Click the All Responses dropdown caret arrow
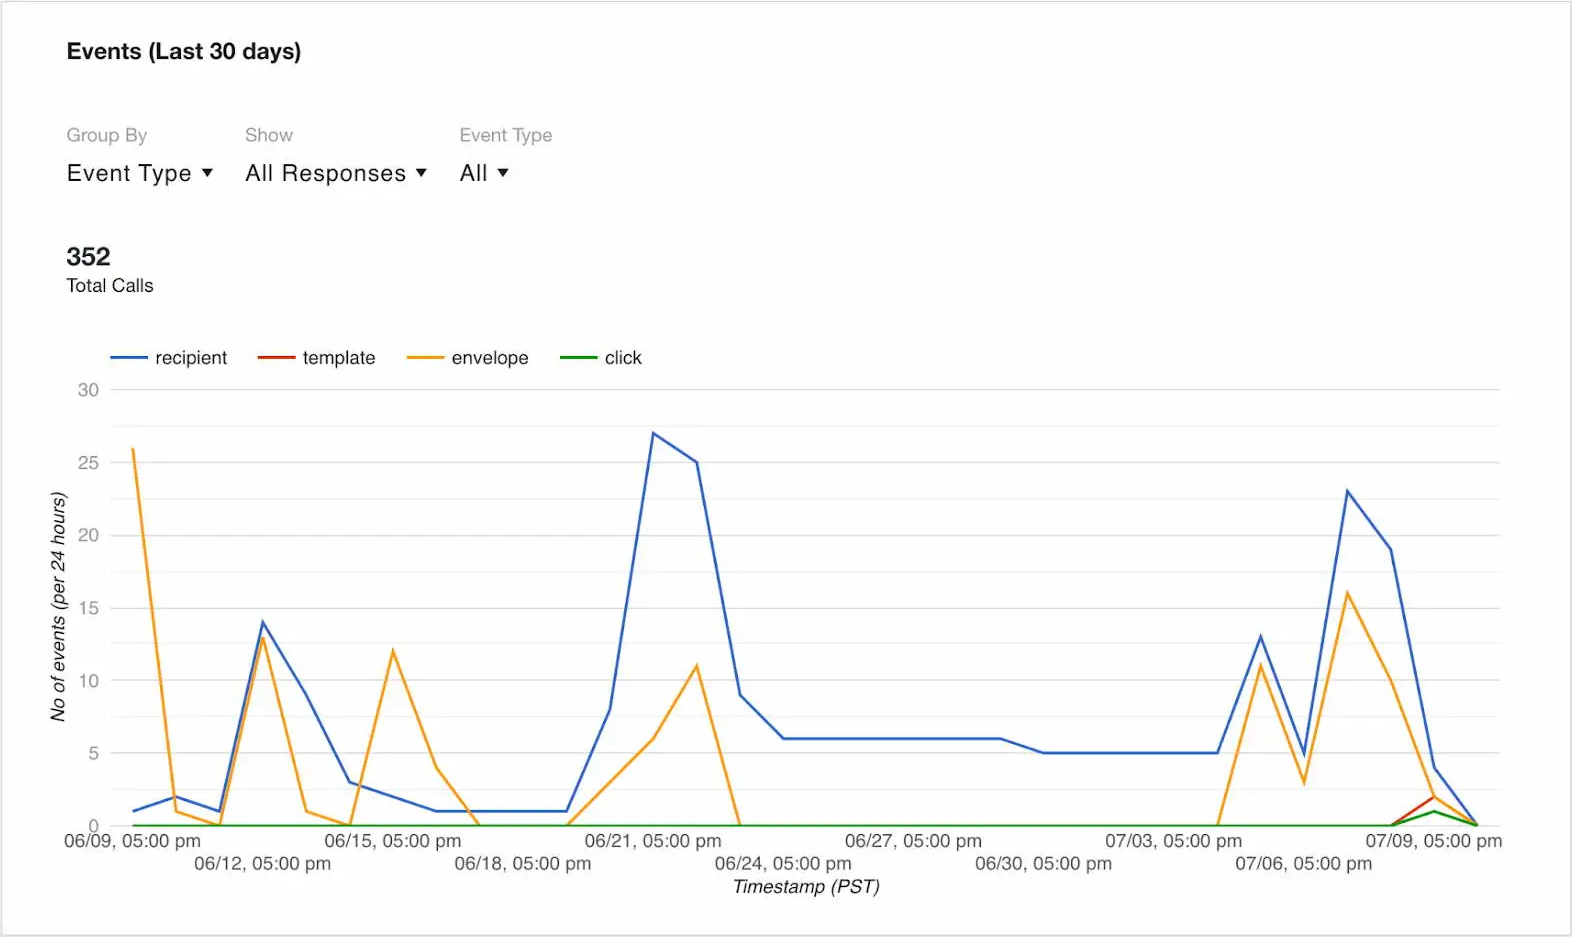1572x937 pixels. point(420,172)
